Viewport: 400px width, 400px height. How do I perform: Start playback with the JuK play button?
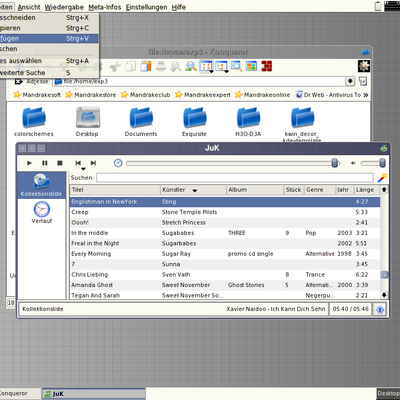tap(29, 163)
